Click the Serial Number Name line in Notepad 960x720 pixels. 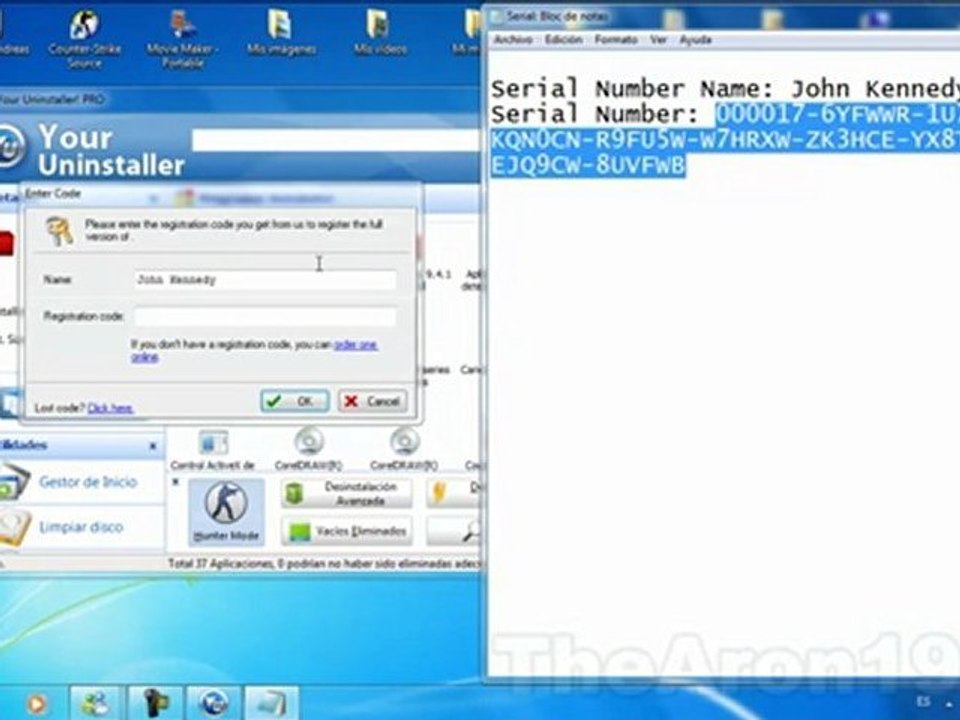click(x=725, y=89)
